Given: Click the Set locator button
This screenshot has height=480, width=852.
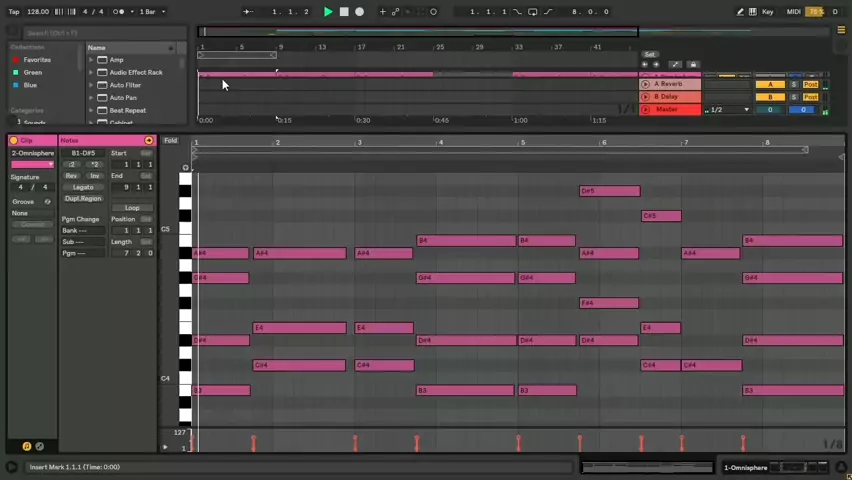Looking at the screenshot, I should click(650, 54).
